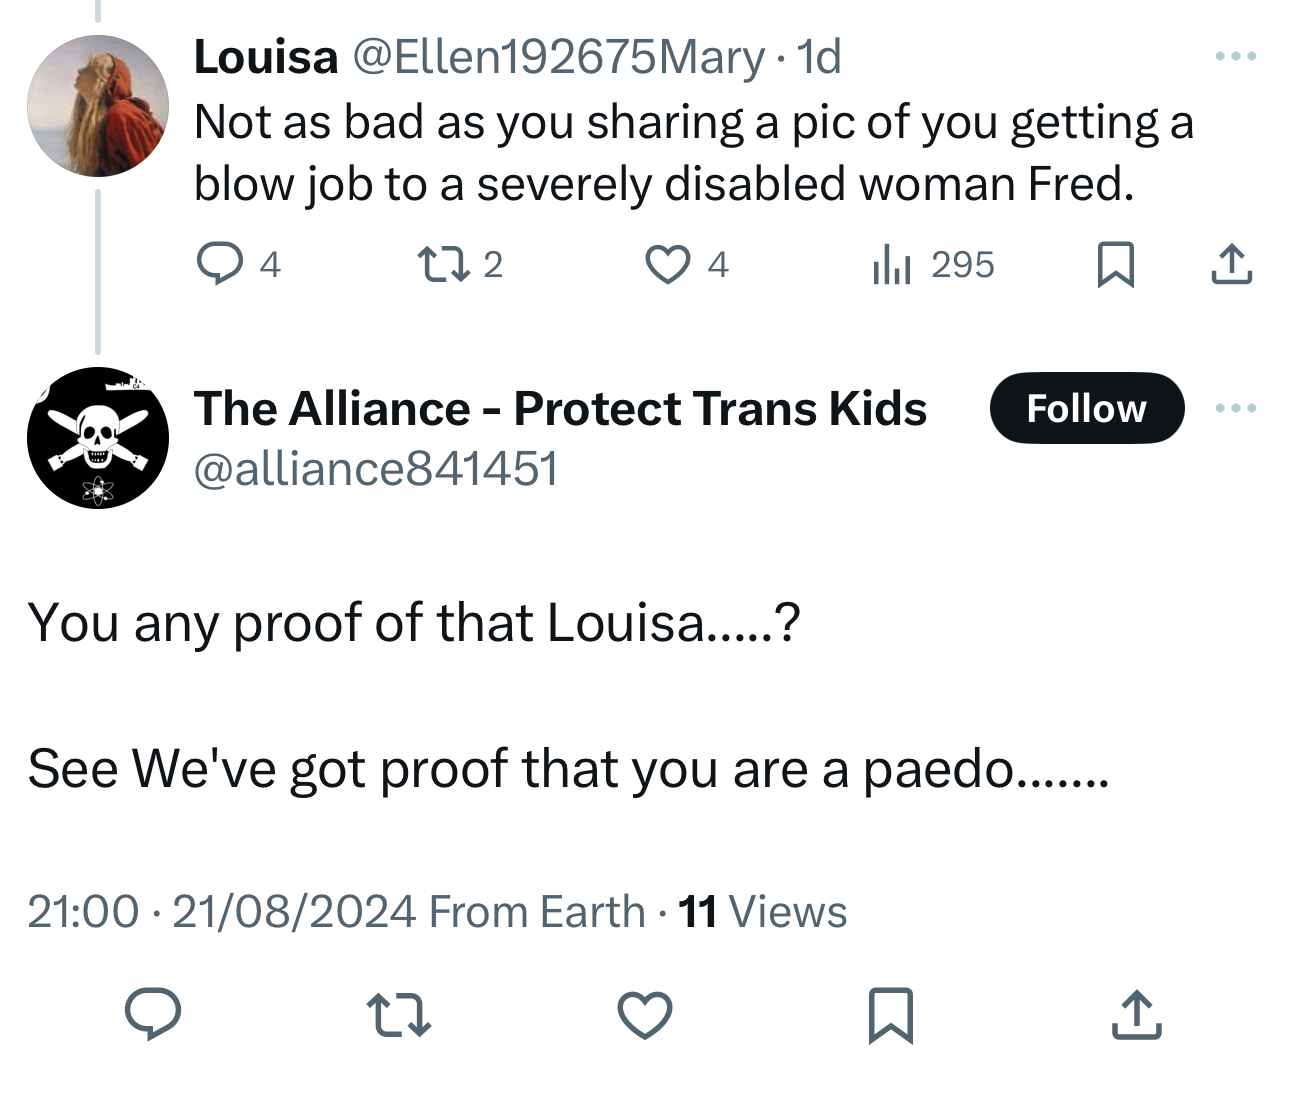Reply to The Alliance tweet
The height and width of the screenshot is (1104, 1290).
click(153, 1014)
